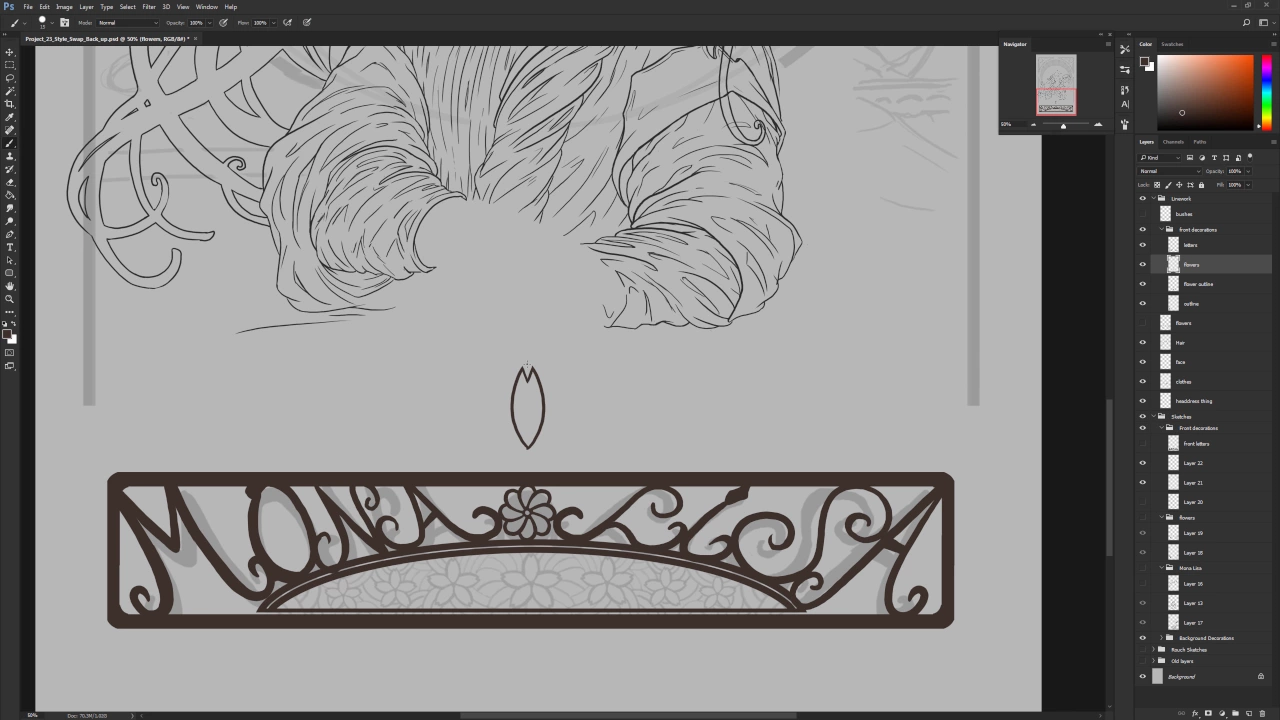Select the Brush tool in the toolbox
1280x720 pixels.
click(x=10, y=143)
